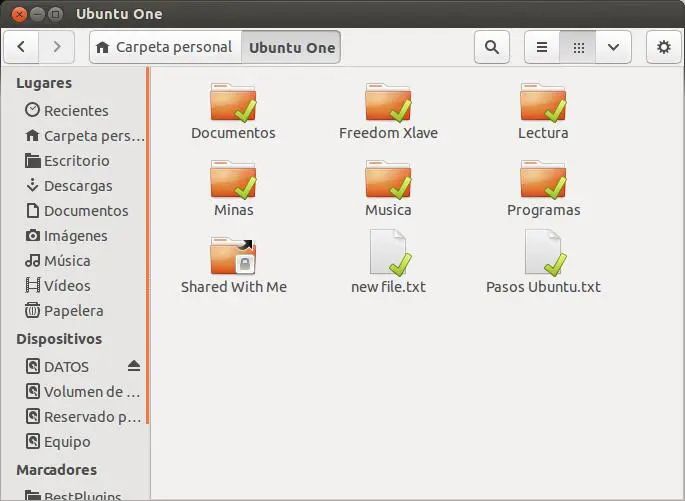This screenshot has height=501, width=685.
Task: Expand the view options dropdown arrow
Action: pos(613,47)
